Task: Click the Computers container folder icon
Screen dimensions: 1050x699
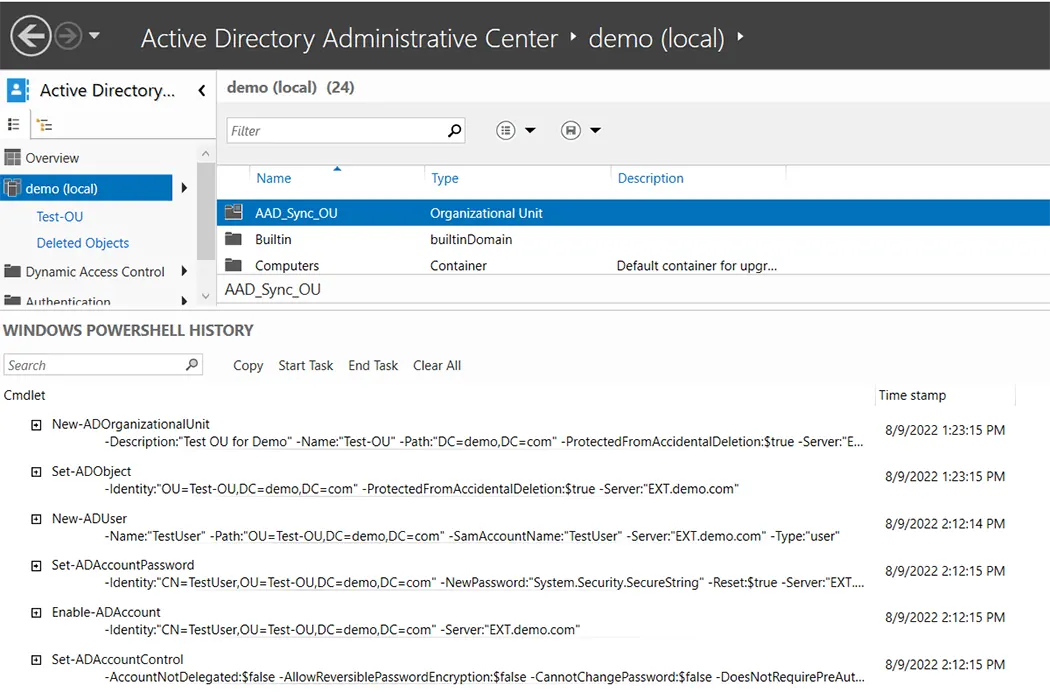Action: (233, 264)
